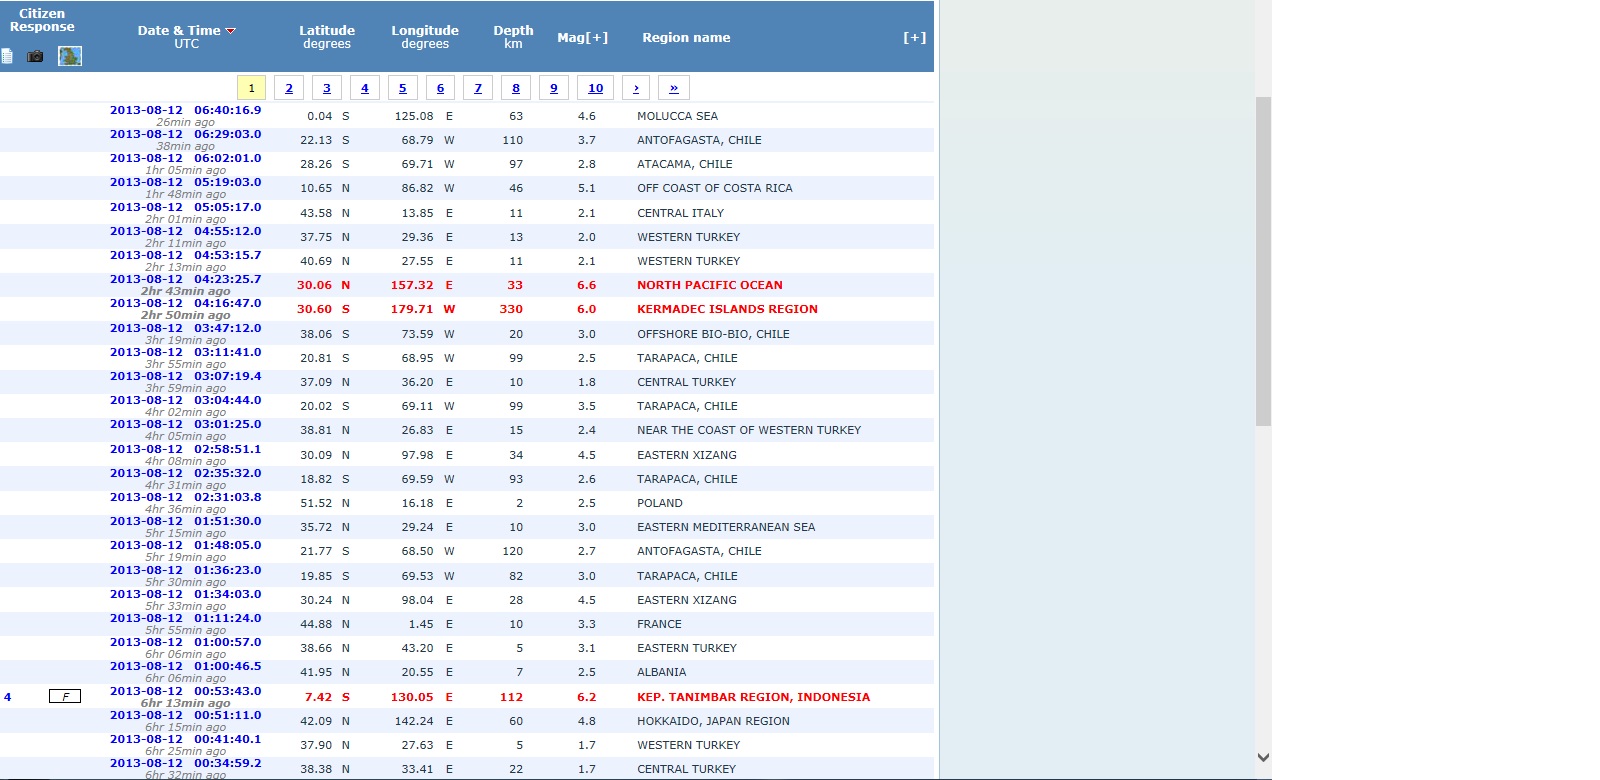Click the Latitude degrees column header
The height and width of the screenshot is (780, 1600).
[327, 37]
